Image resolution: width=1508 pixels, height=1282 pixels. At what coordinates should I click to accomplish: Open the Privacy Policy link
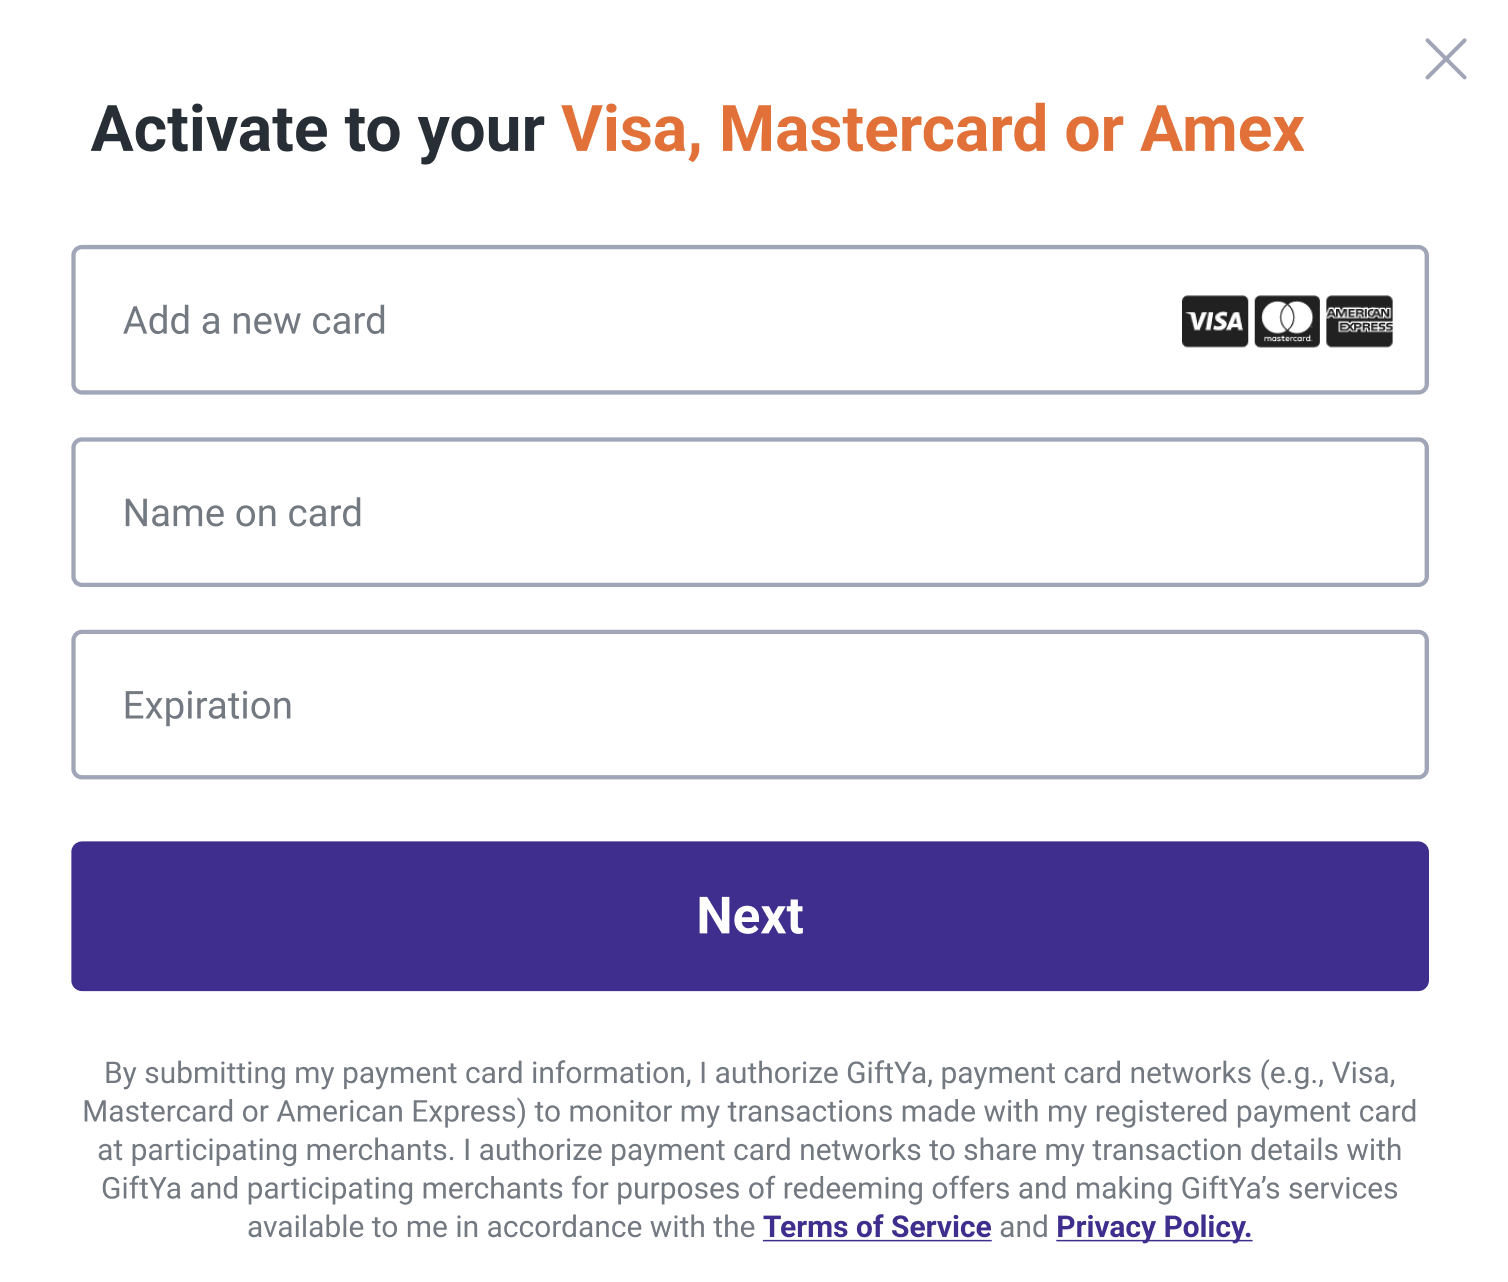[x=1154, y=1227]
